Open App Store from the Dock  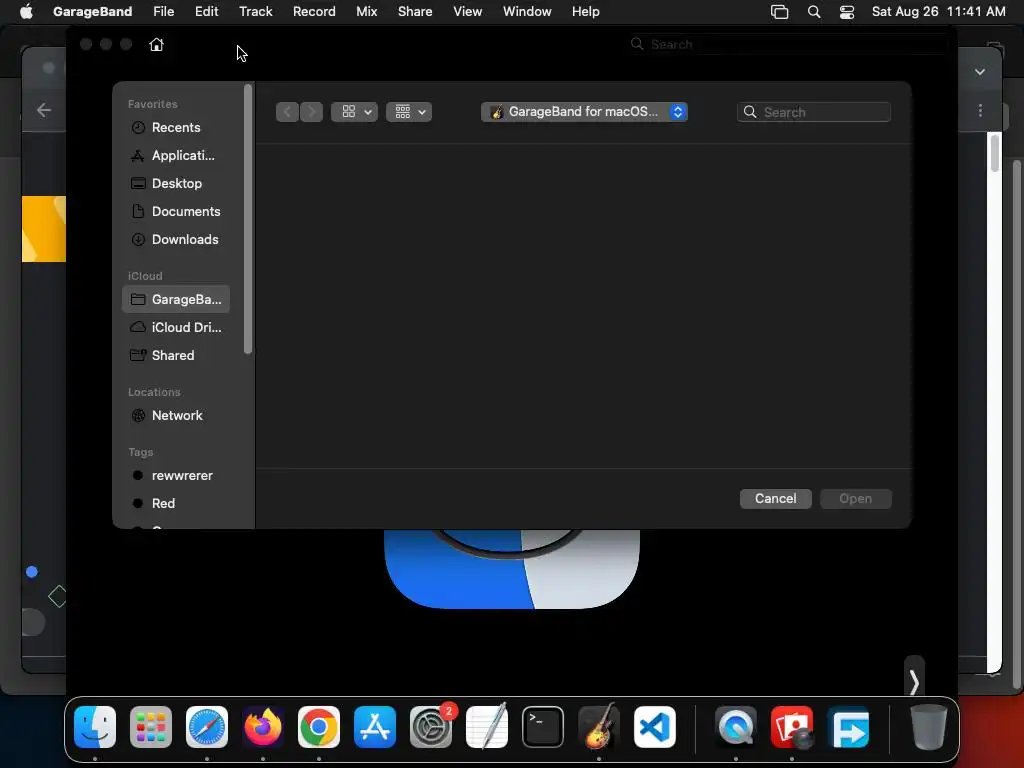point(375,727)
